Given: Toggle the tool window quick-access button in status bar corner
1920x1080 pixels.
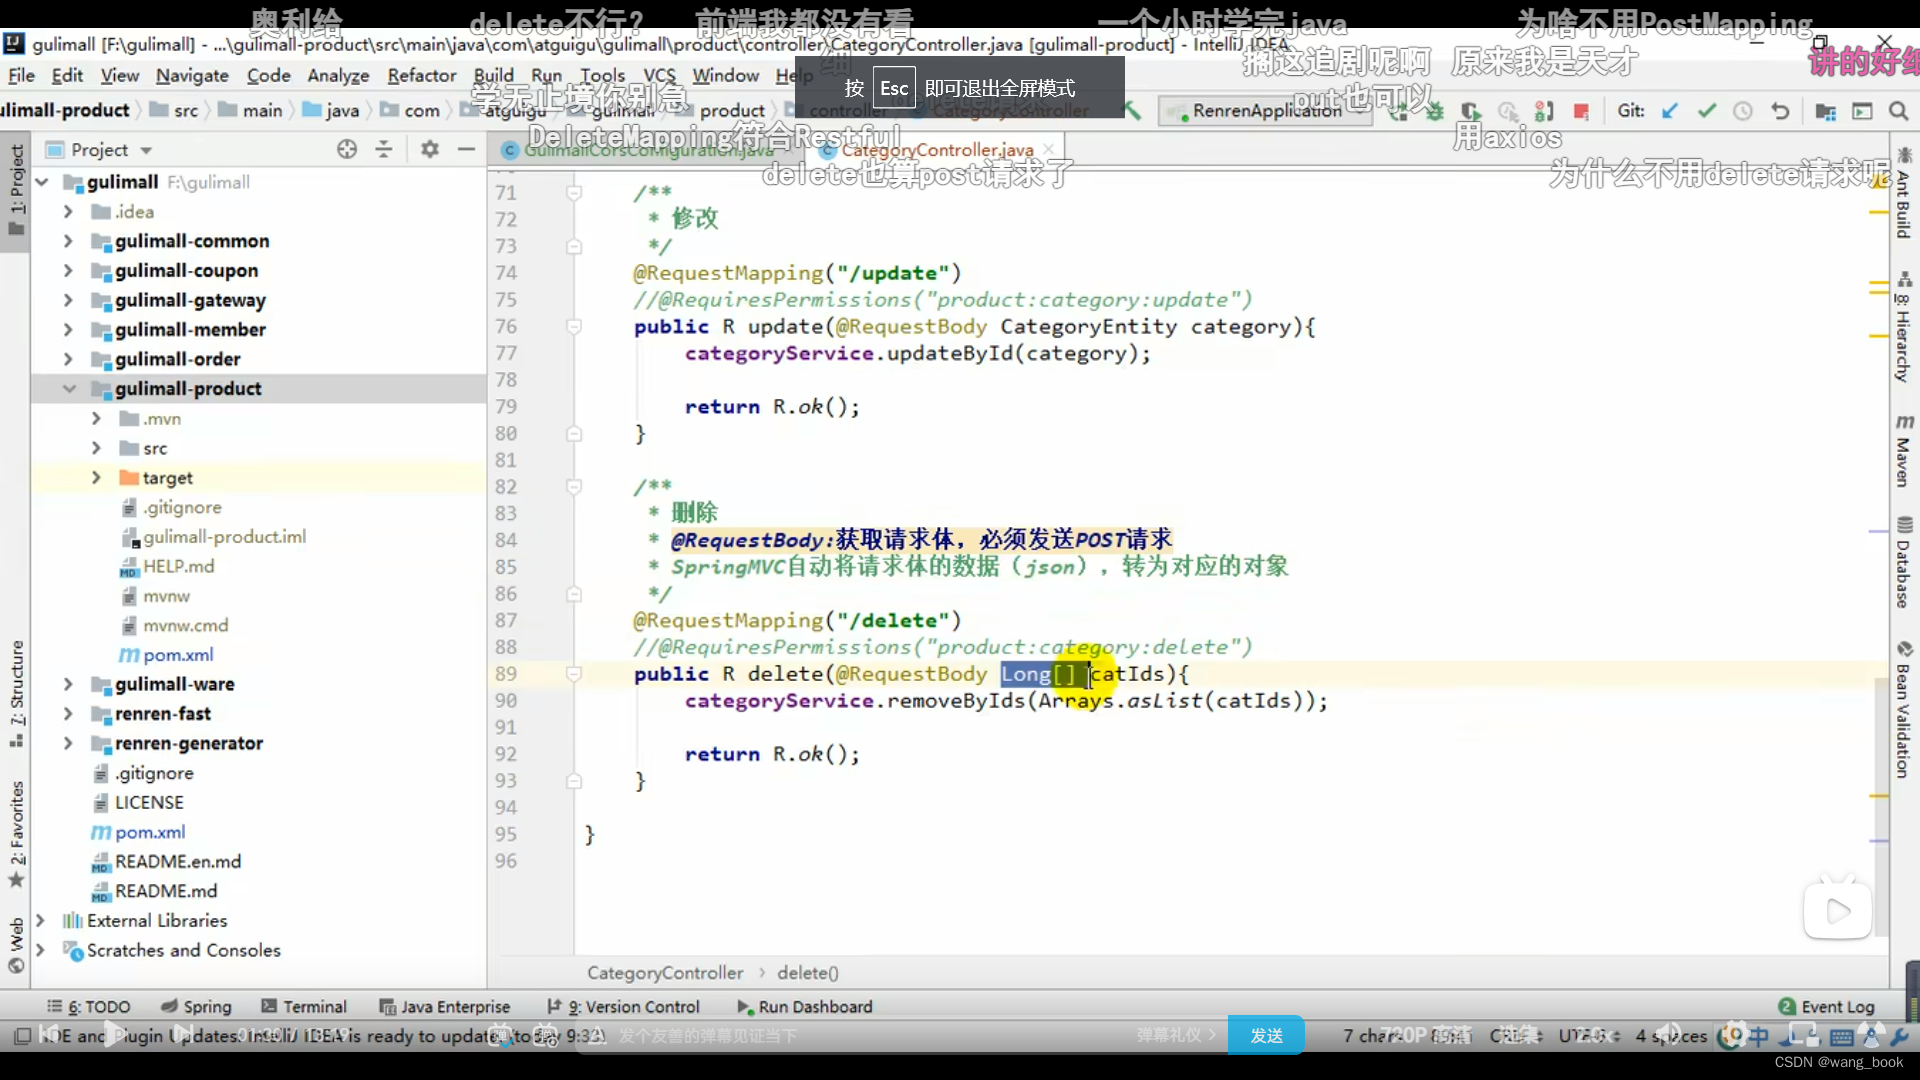Looking at the screenshot, I should pyautogui.click(x=21, y=1036).
